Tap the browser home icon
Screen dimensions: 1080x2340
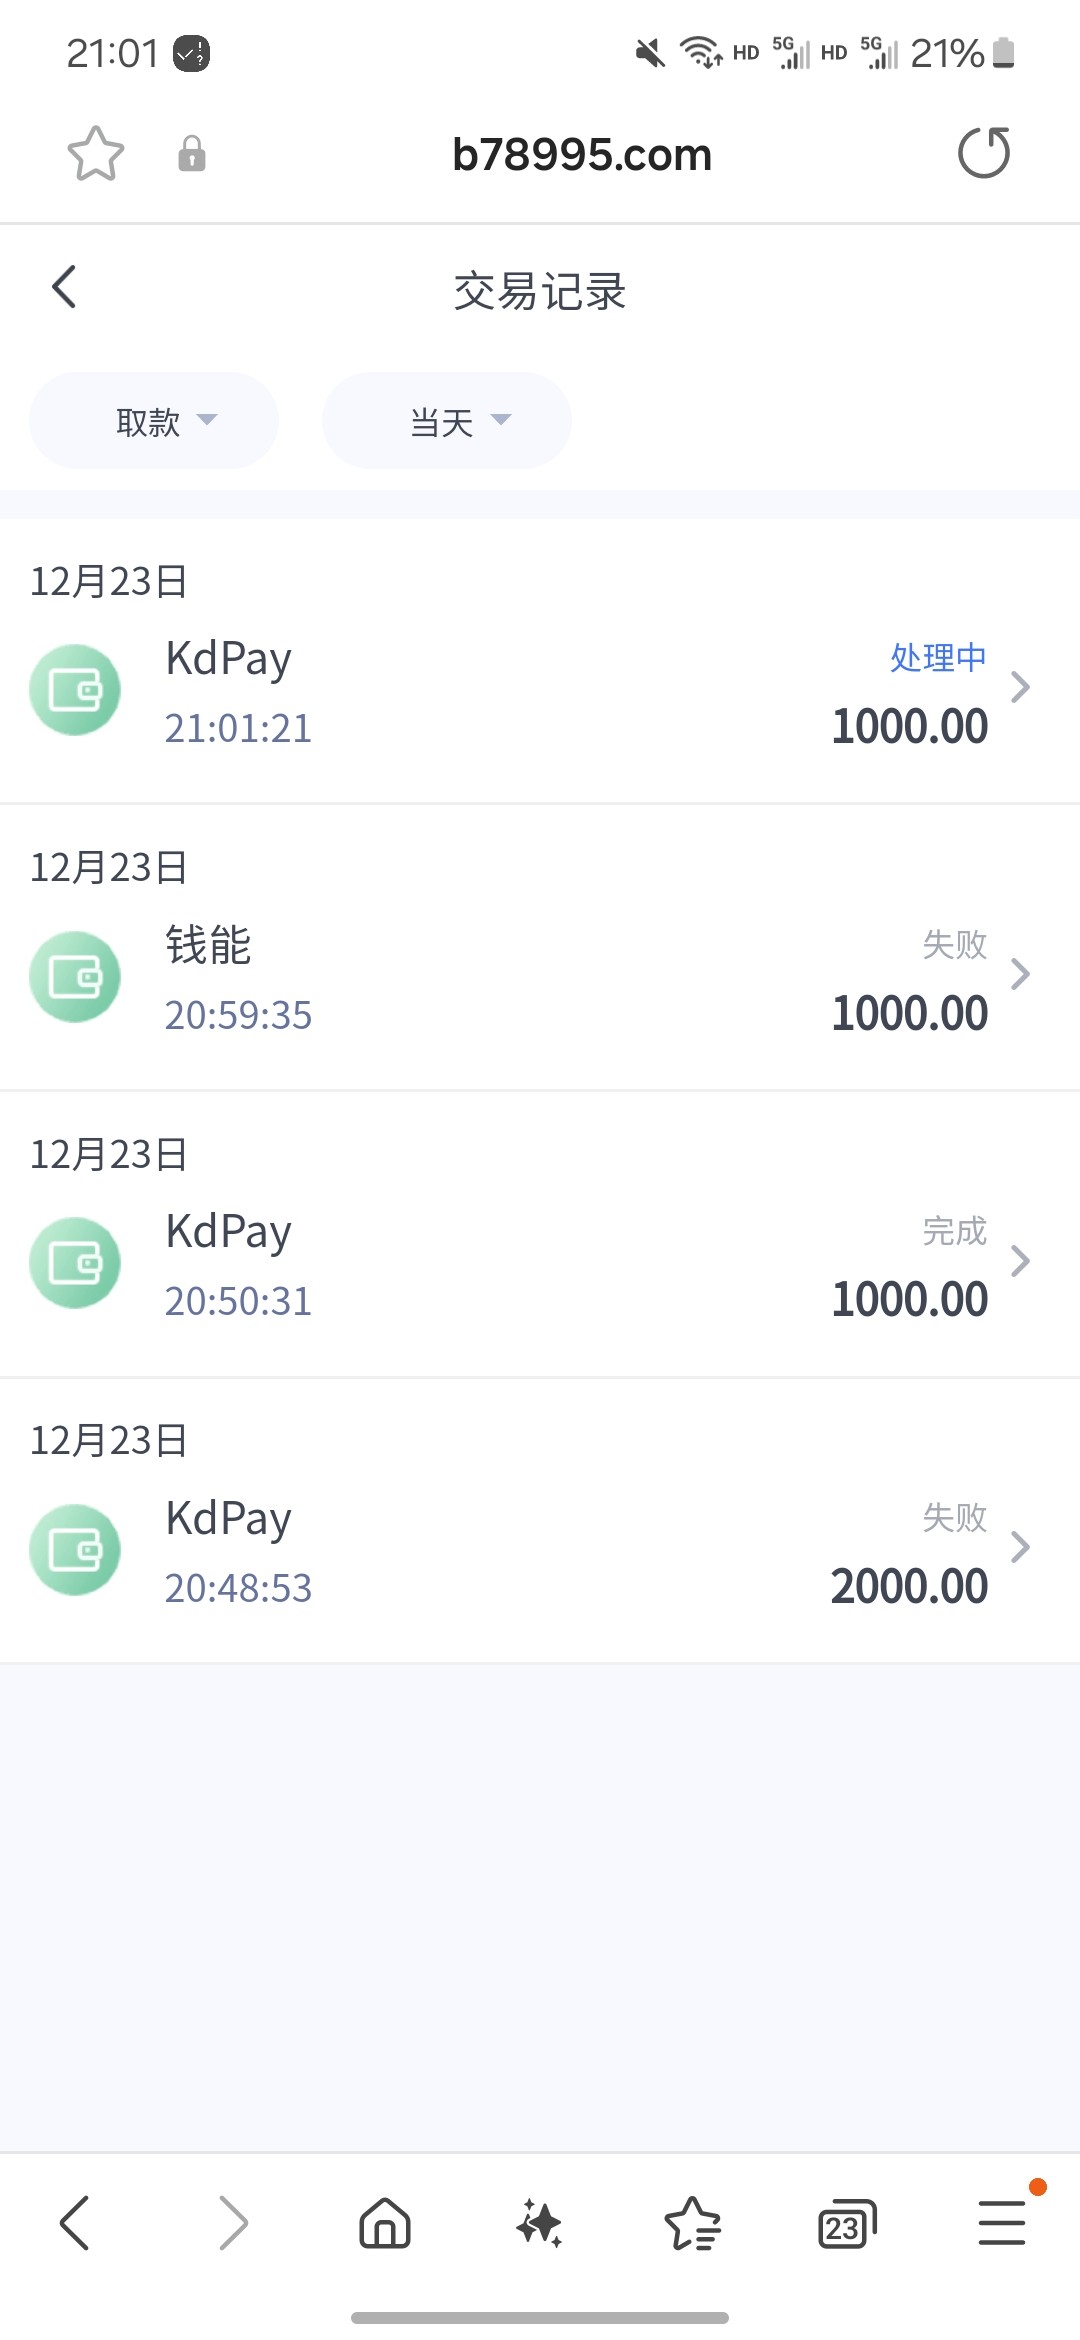[385, 2224]
